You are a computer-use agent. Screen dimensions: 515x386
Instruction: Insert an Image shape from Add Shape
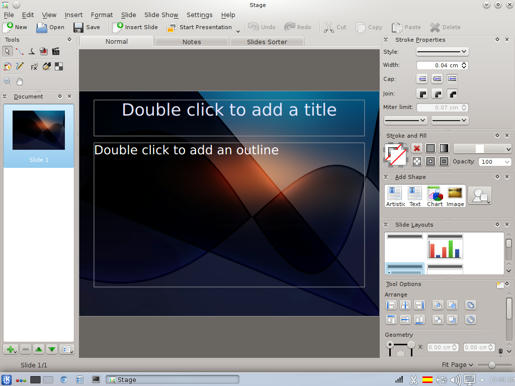tap(455, 196)
